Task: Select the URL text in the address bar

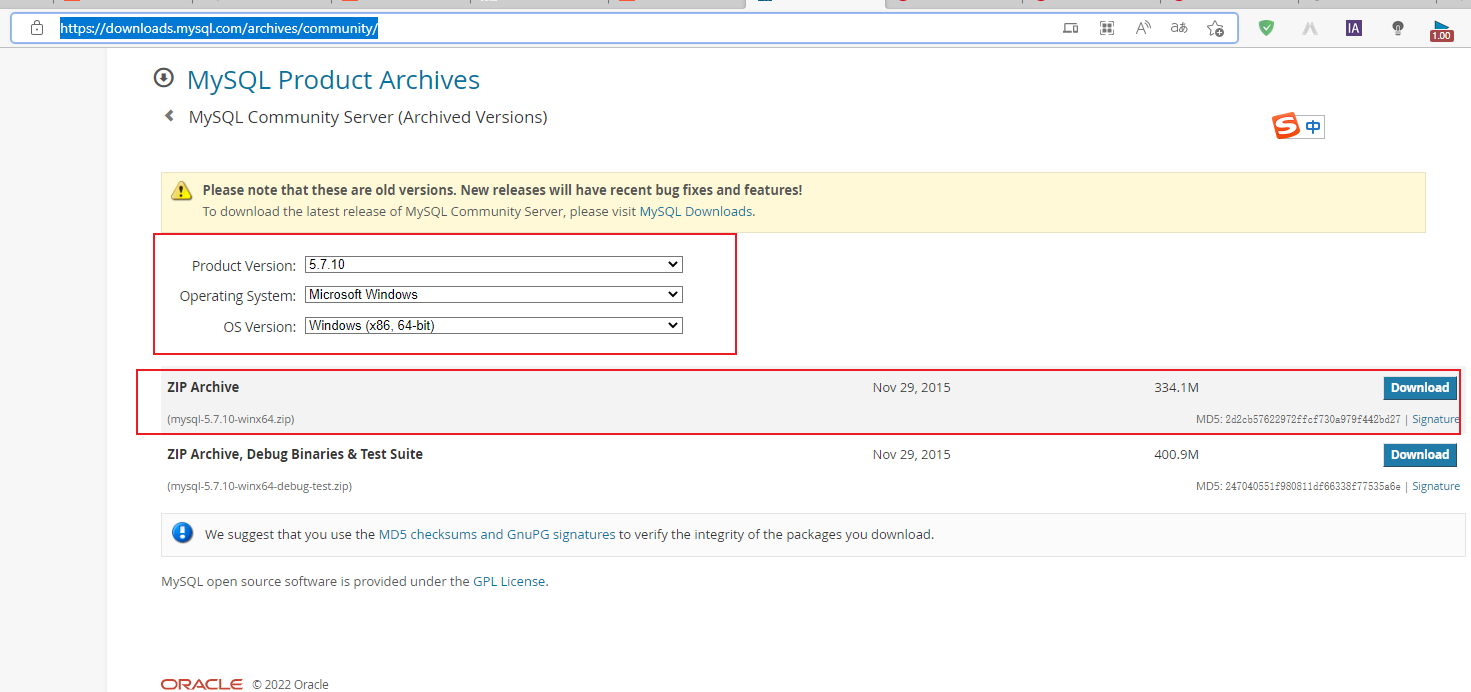Action: pos(218,28)
